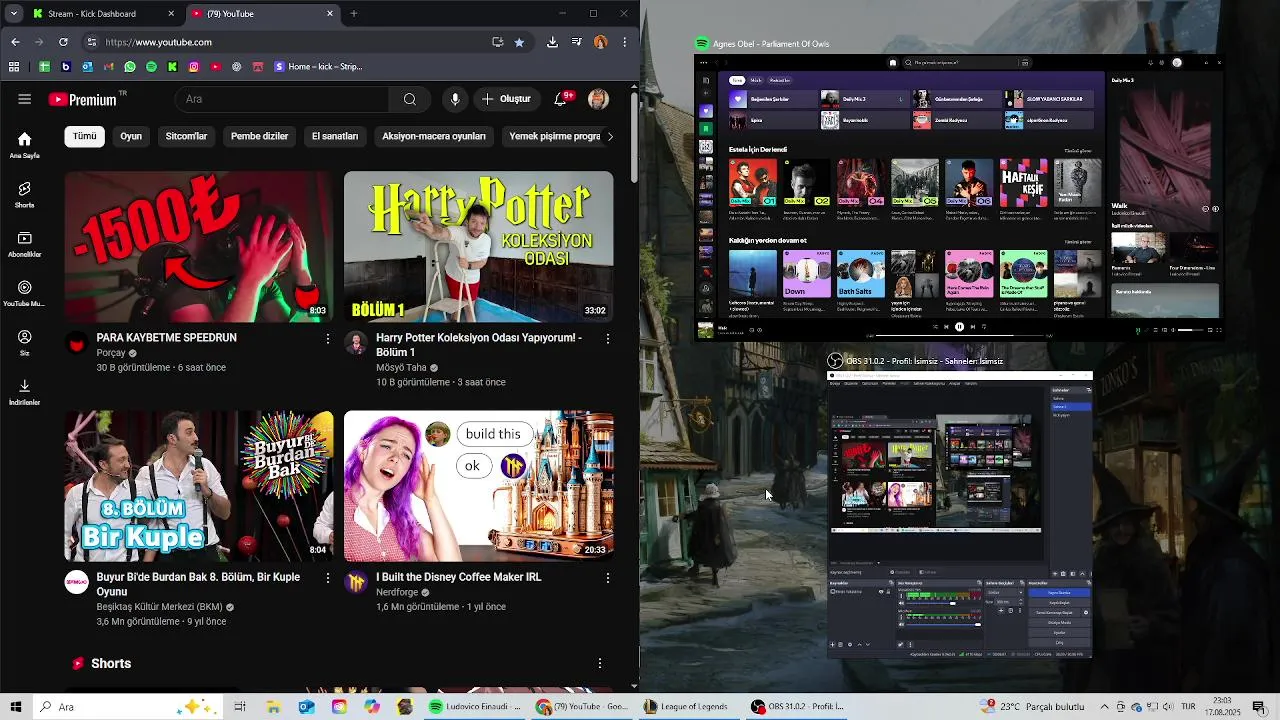The height and width of the screenshot is (720, 1280).
Task: Toggle repeat in Spotify player
Action: point(984,327)
